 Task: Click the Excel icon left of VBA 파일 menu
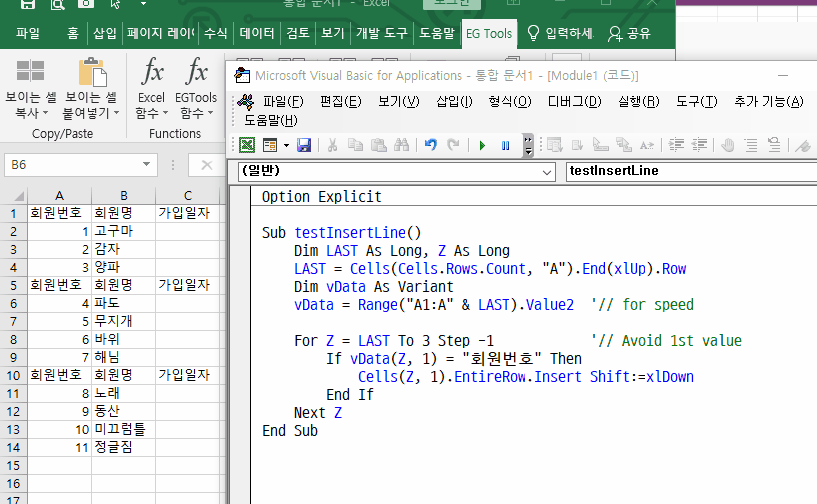(245, 102)
